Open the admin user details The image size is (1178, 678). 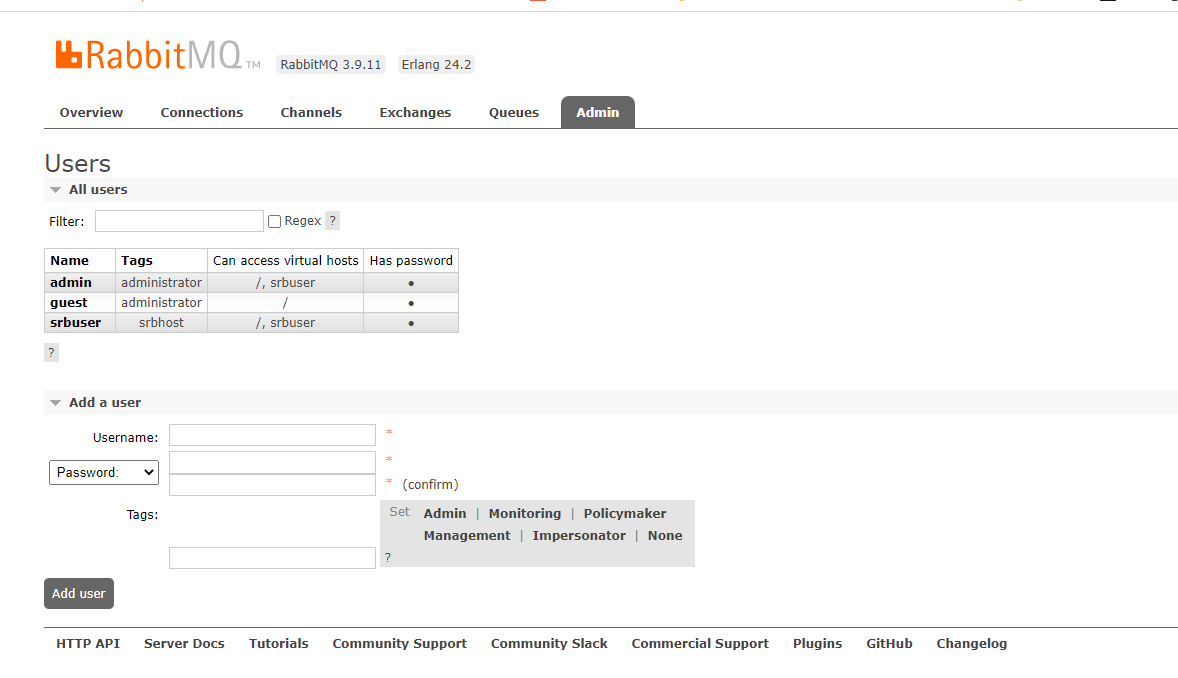[71, 283]
